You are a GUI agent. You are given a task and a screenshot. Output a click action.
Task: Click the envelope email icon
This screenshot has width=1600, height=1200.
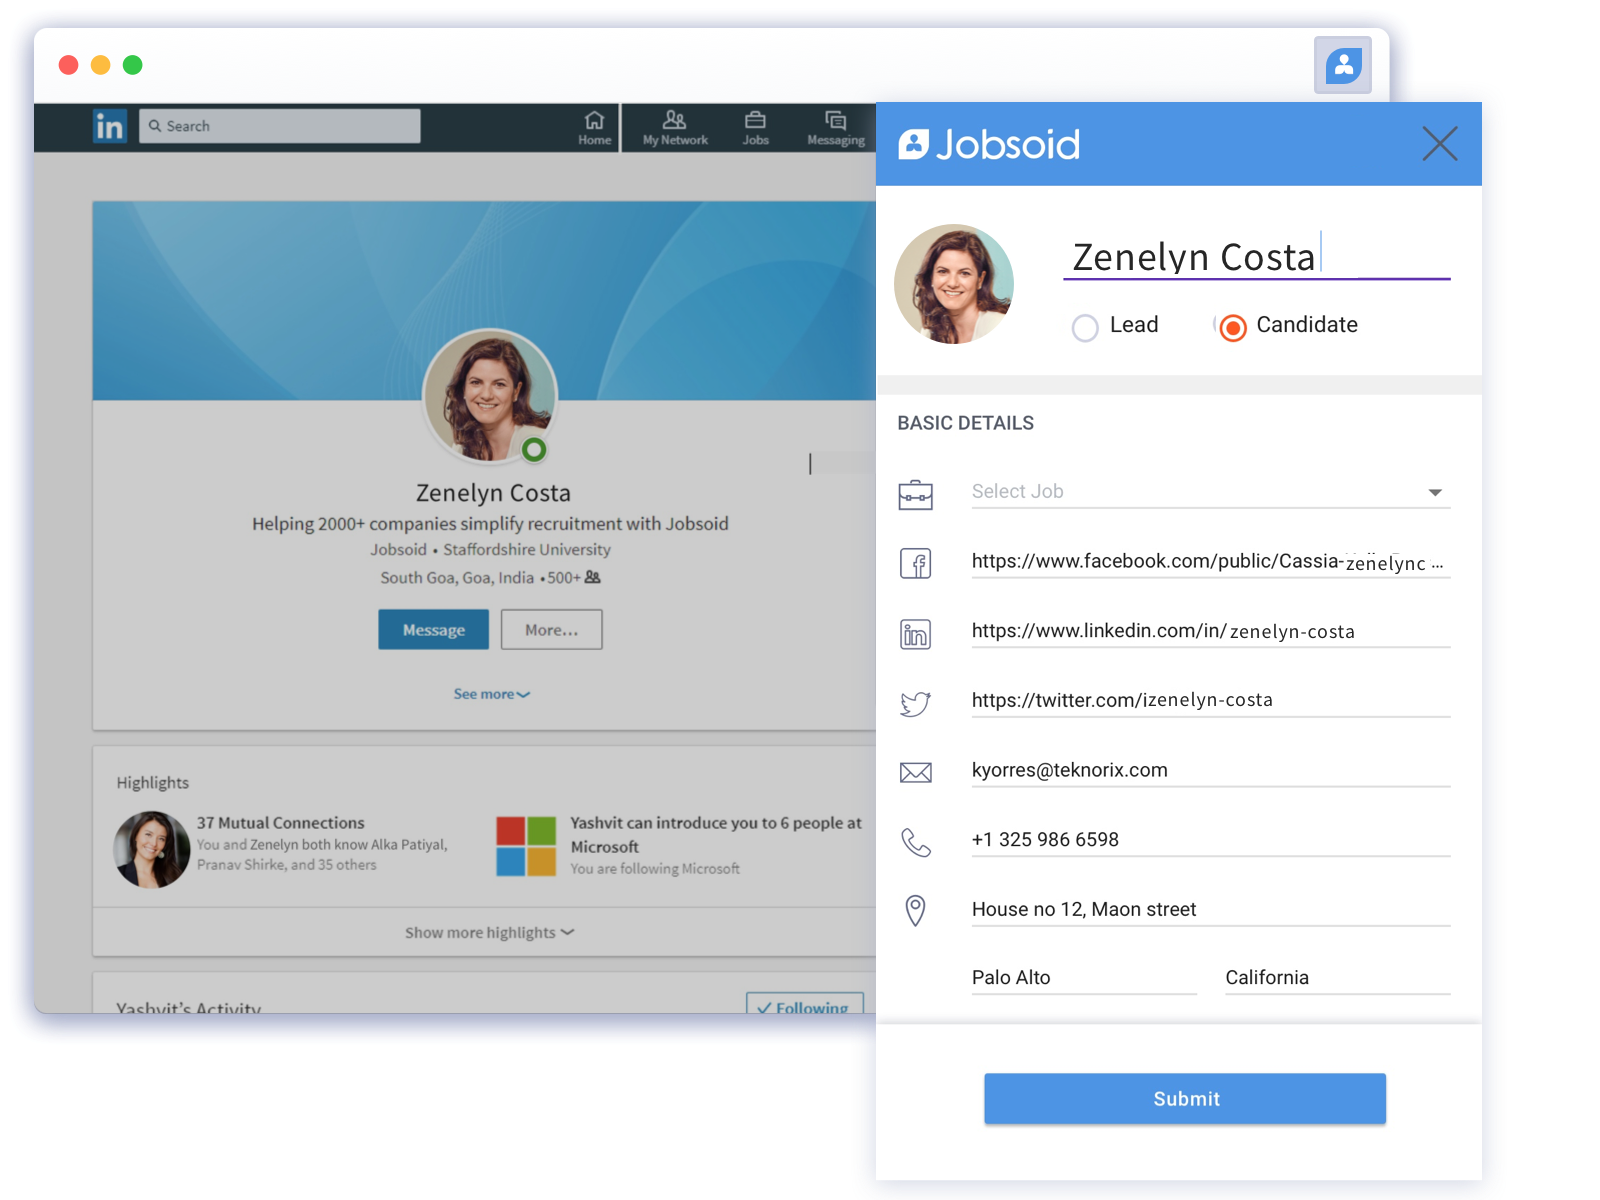[x=915, y=772]
